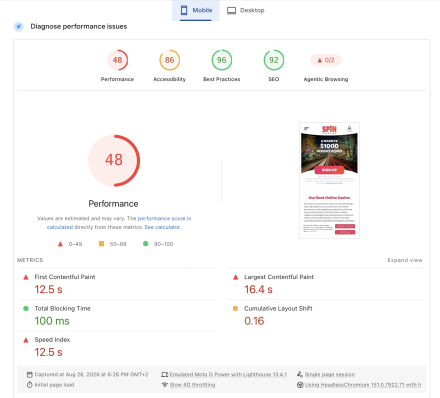The height and width of the screenshot is (398, 440).
Task: Open the Agentic Browsing 0/2 badge
Action: click(x=326, y=60)
